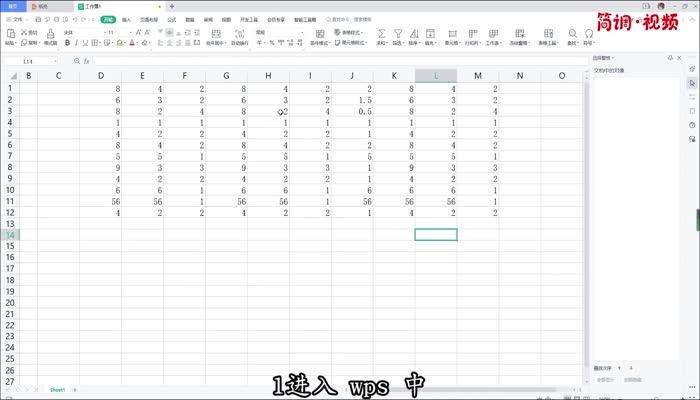Click the Paste icon

[x=11, y=33]
